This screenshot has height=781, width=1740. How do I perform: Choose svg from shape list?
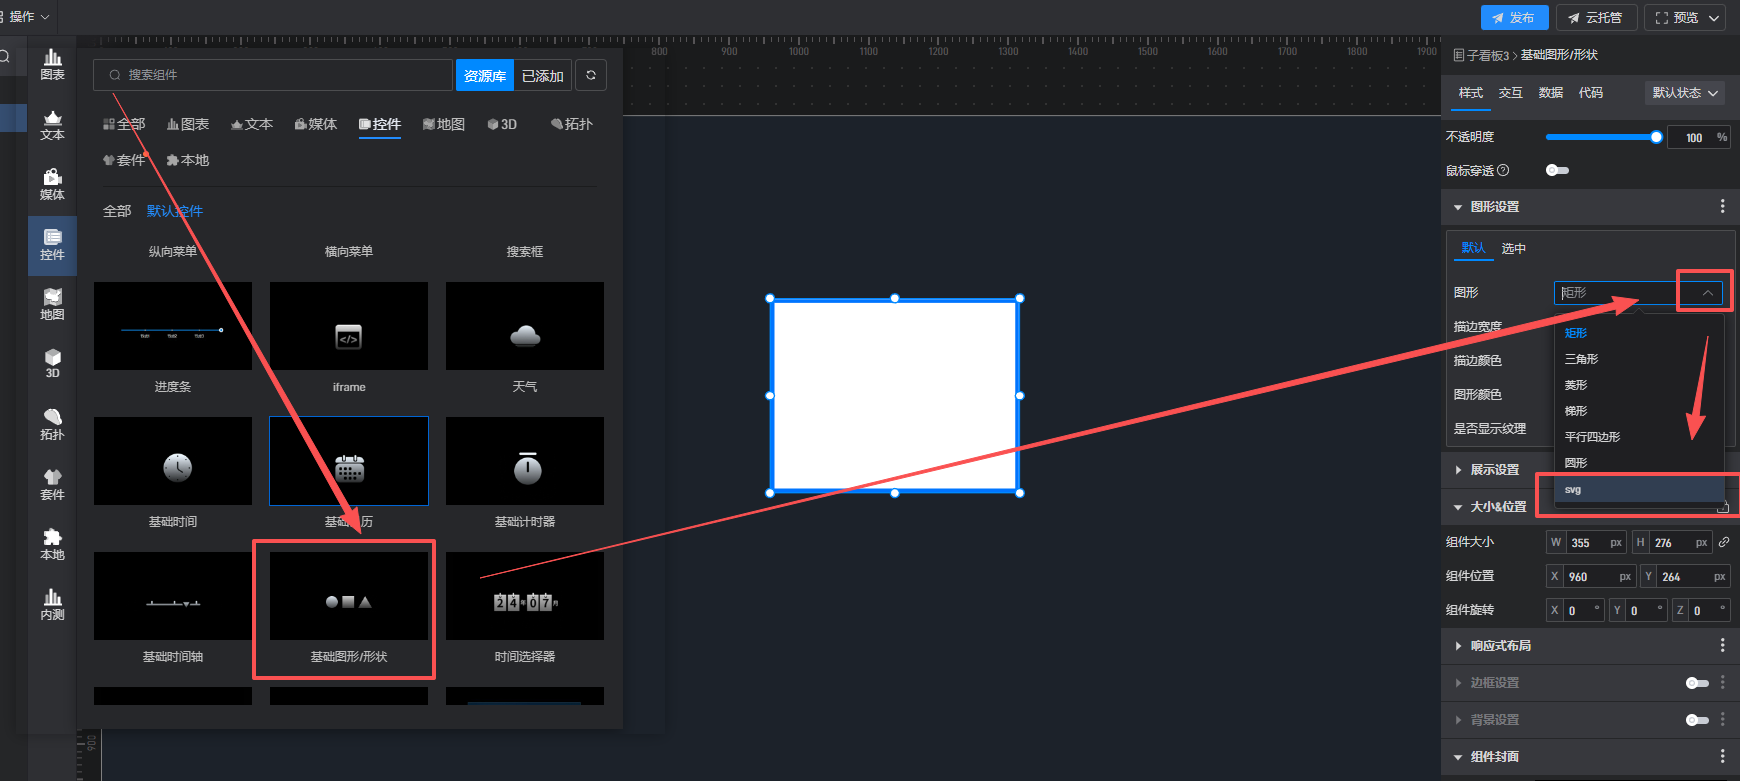point(1640,489)
